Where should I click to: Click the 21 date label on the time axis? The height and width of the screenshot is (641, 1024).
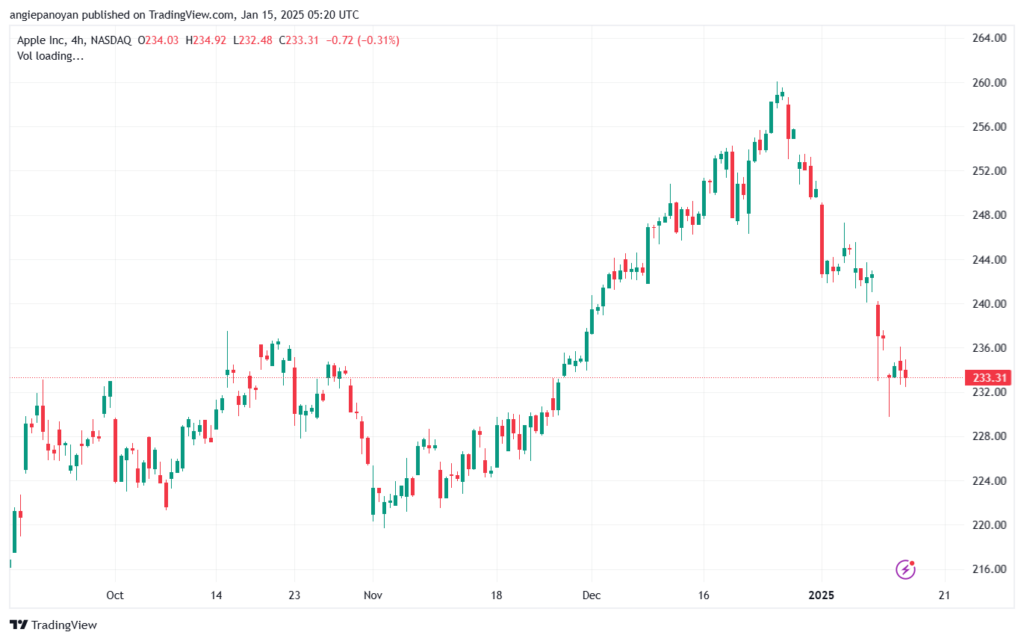point(944,595)
